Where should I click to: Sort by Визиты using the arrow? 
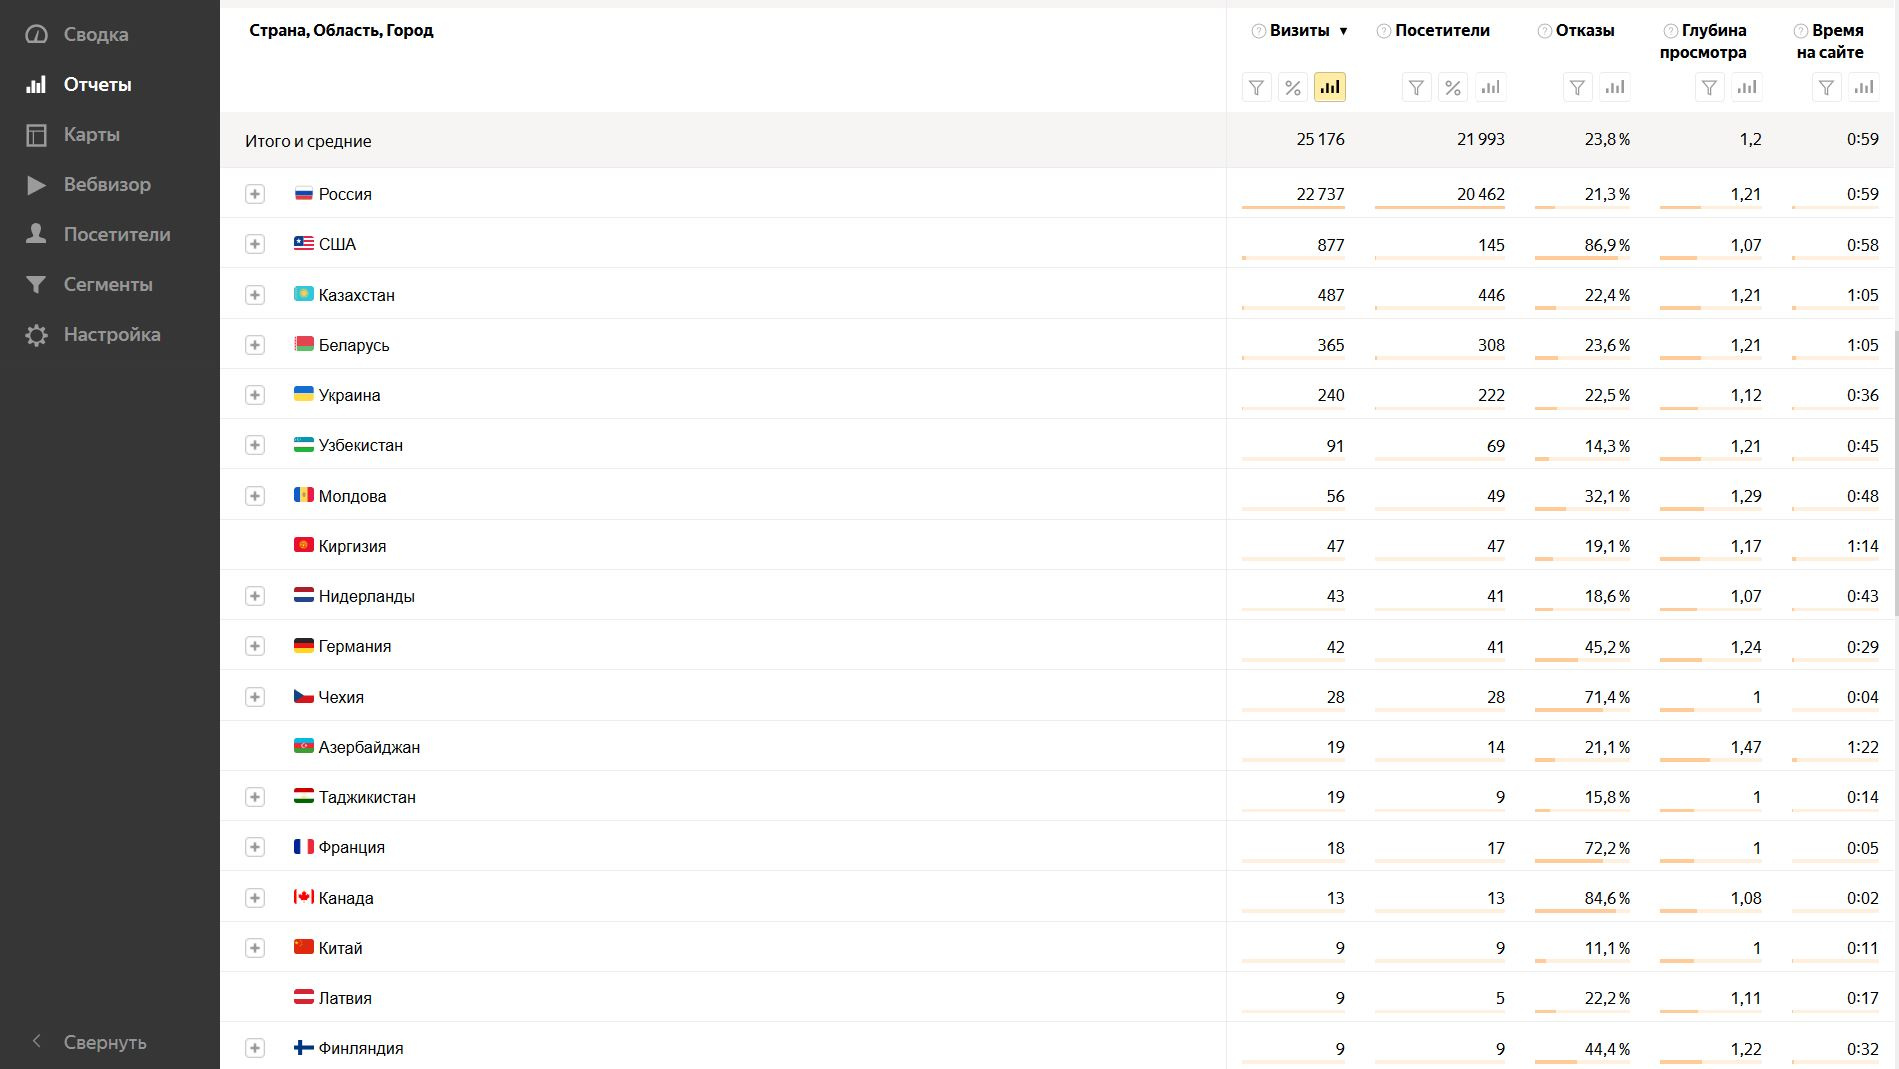pos(1343,31)
